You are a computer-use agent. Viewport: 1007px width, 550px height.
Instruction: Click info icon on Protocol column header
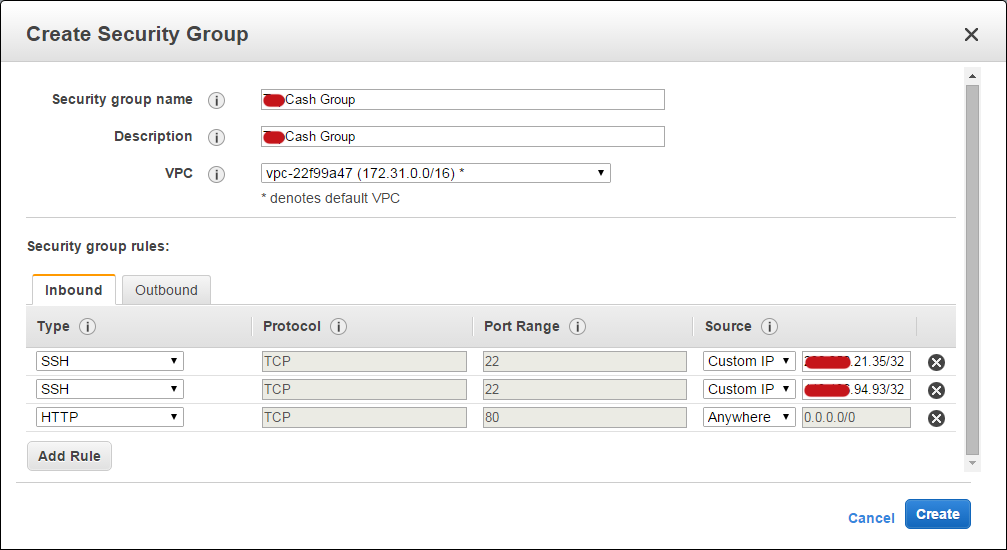click(x=338, y=326)
